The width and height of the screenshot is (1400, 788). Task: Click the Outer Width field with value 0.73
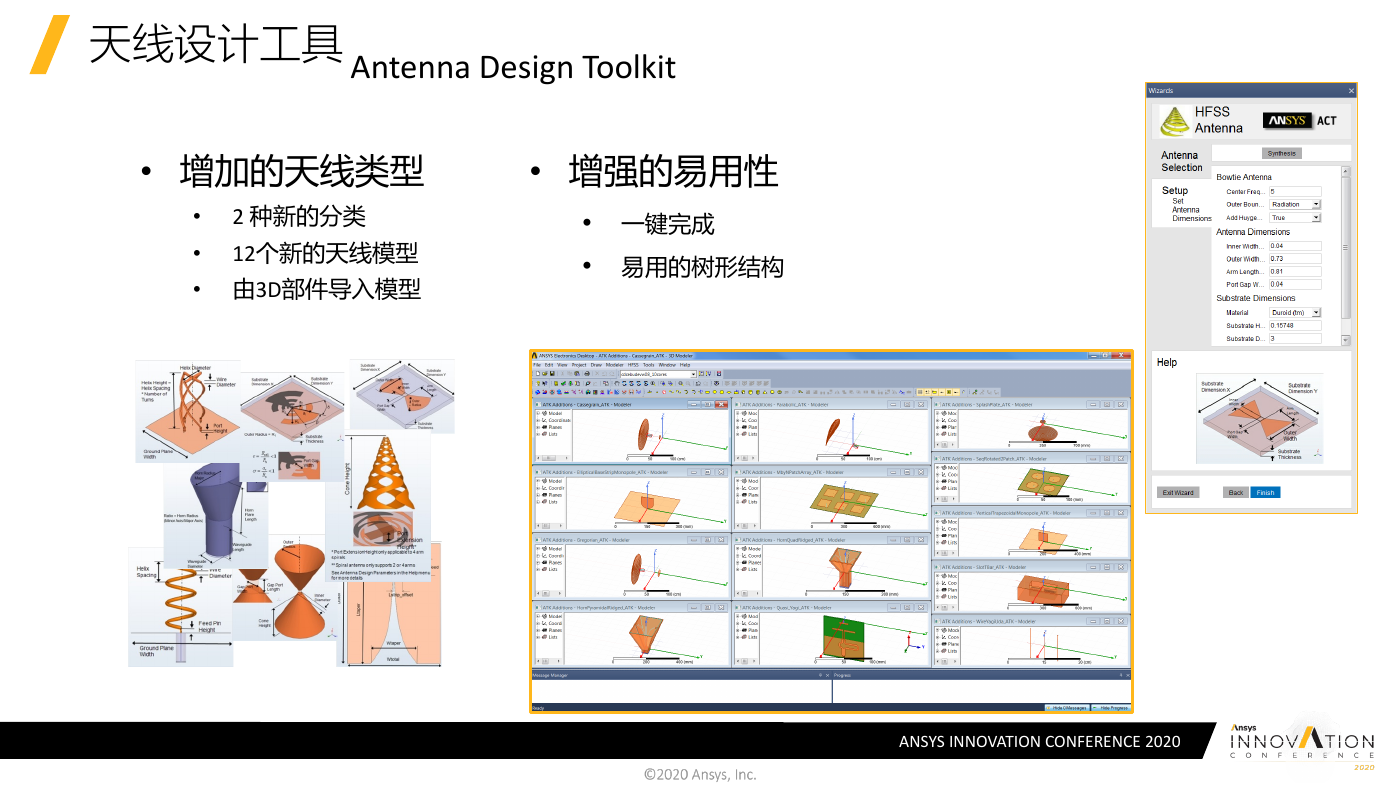tap(1295, 259)
